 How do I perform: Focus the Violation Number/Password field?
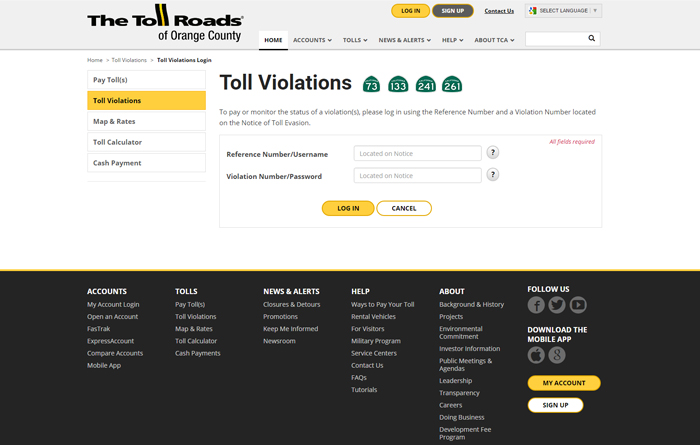[x=417, y=175]
